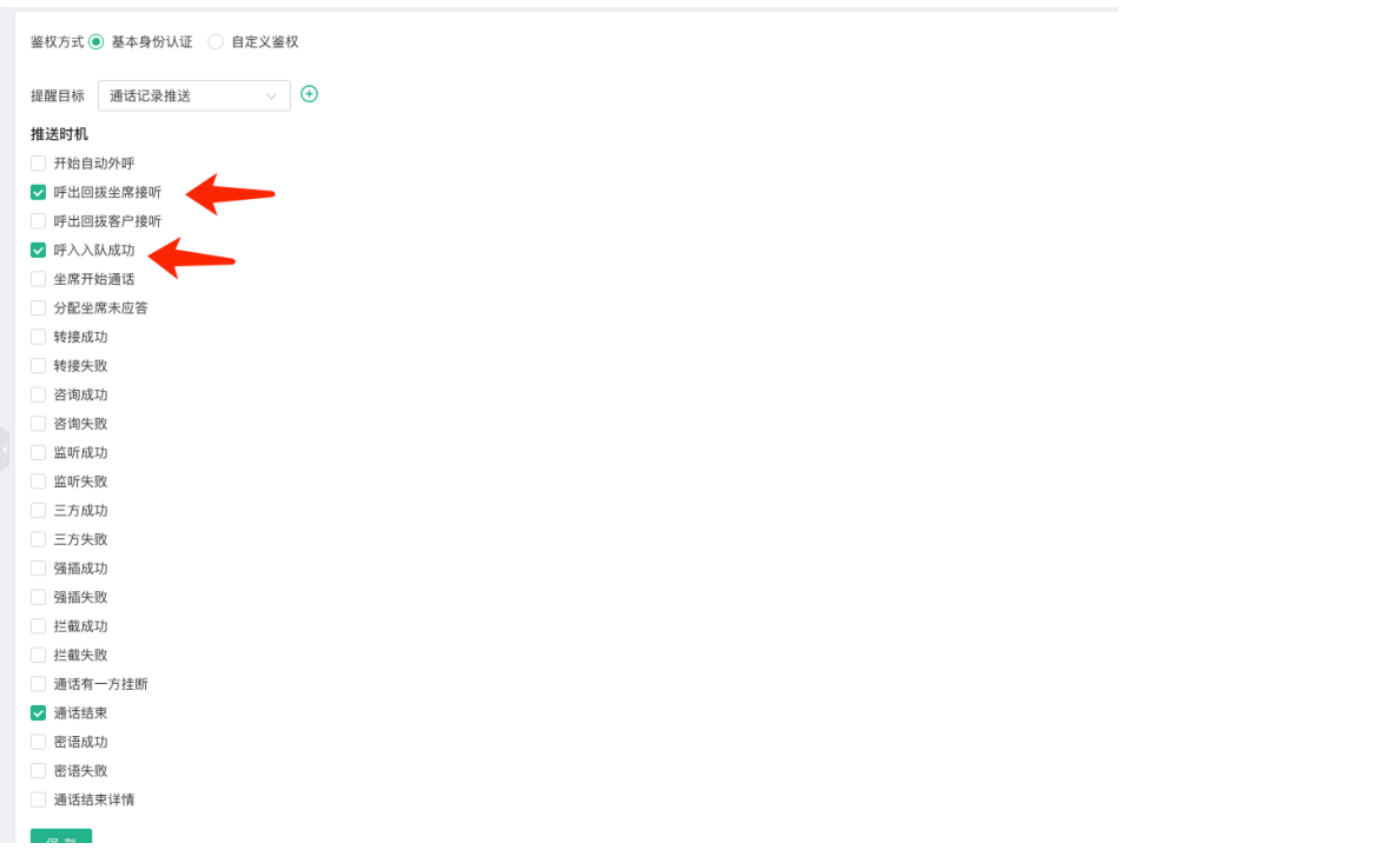Enable the 坐席开始通话 checkbox
This screenshot has width=1385, height=852.
pyautogui.click(x=38, y=279)
